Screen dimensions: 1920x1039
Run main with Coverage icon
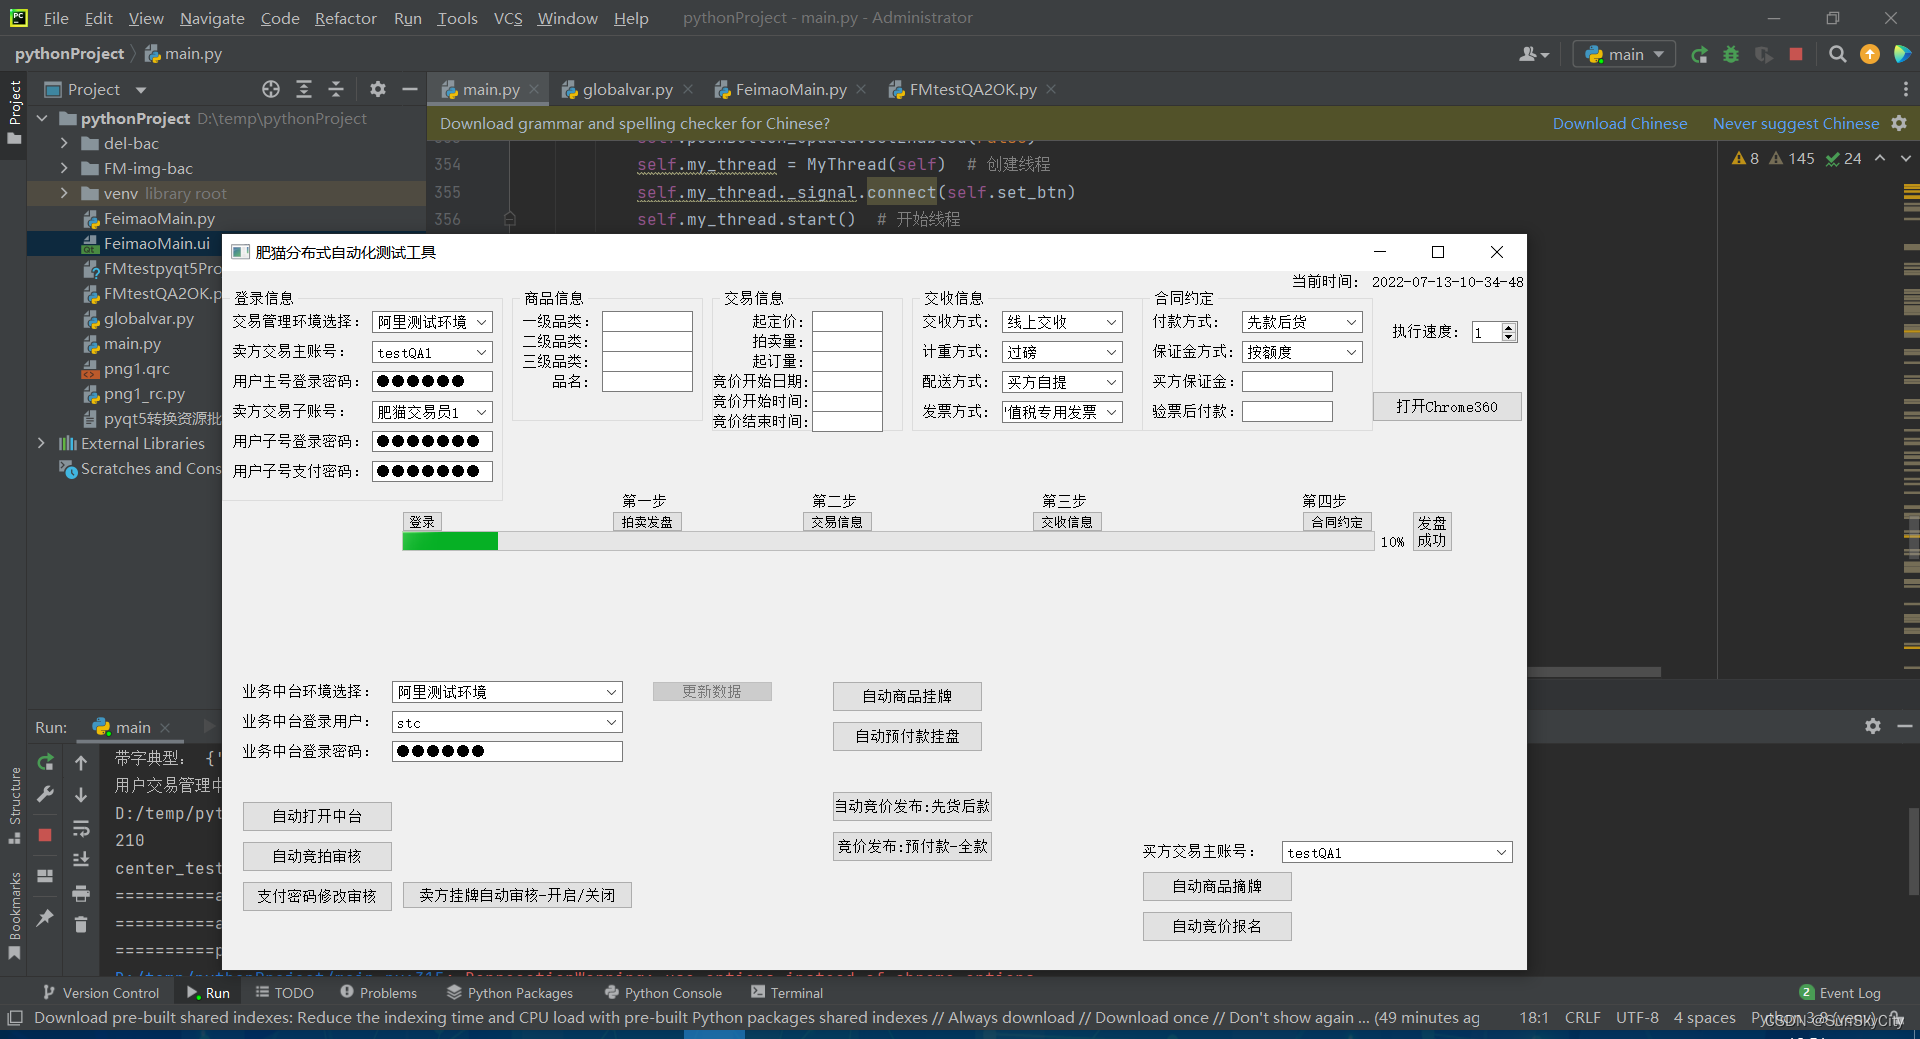point(1763,54)
